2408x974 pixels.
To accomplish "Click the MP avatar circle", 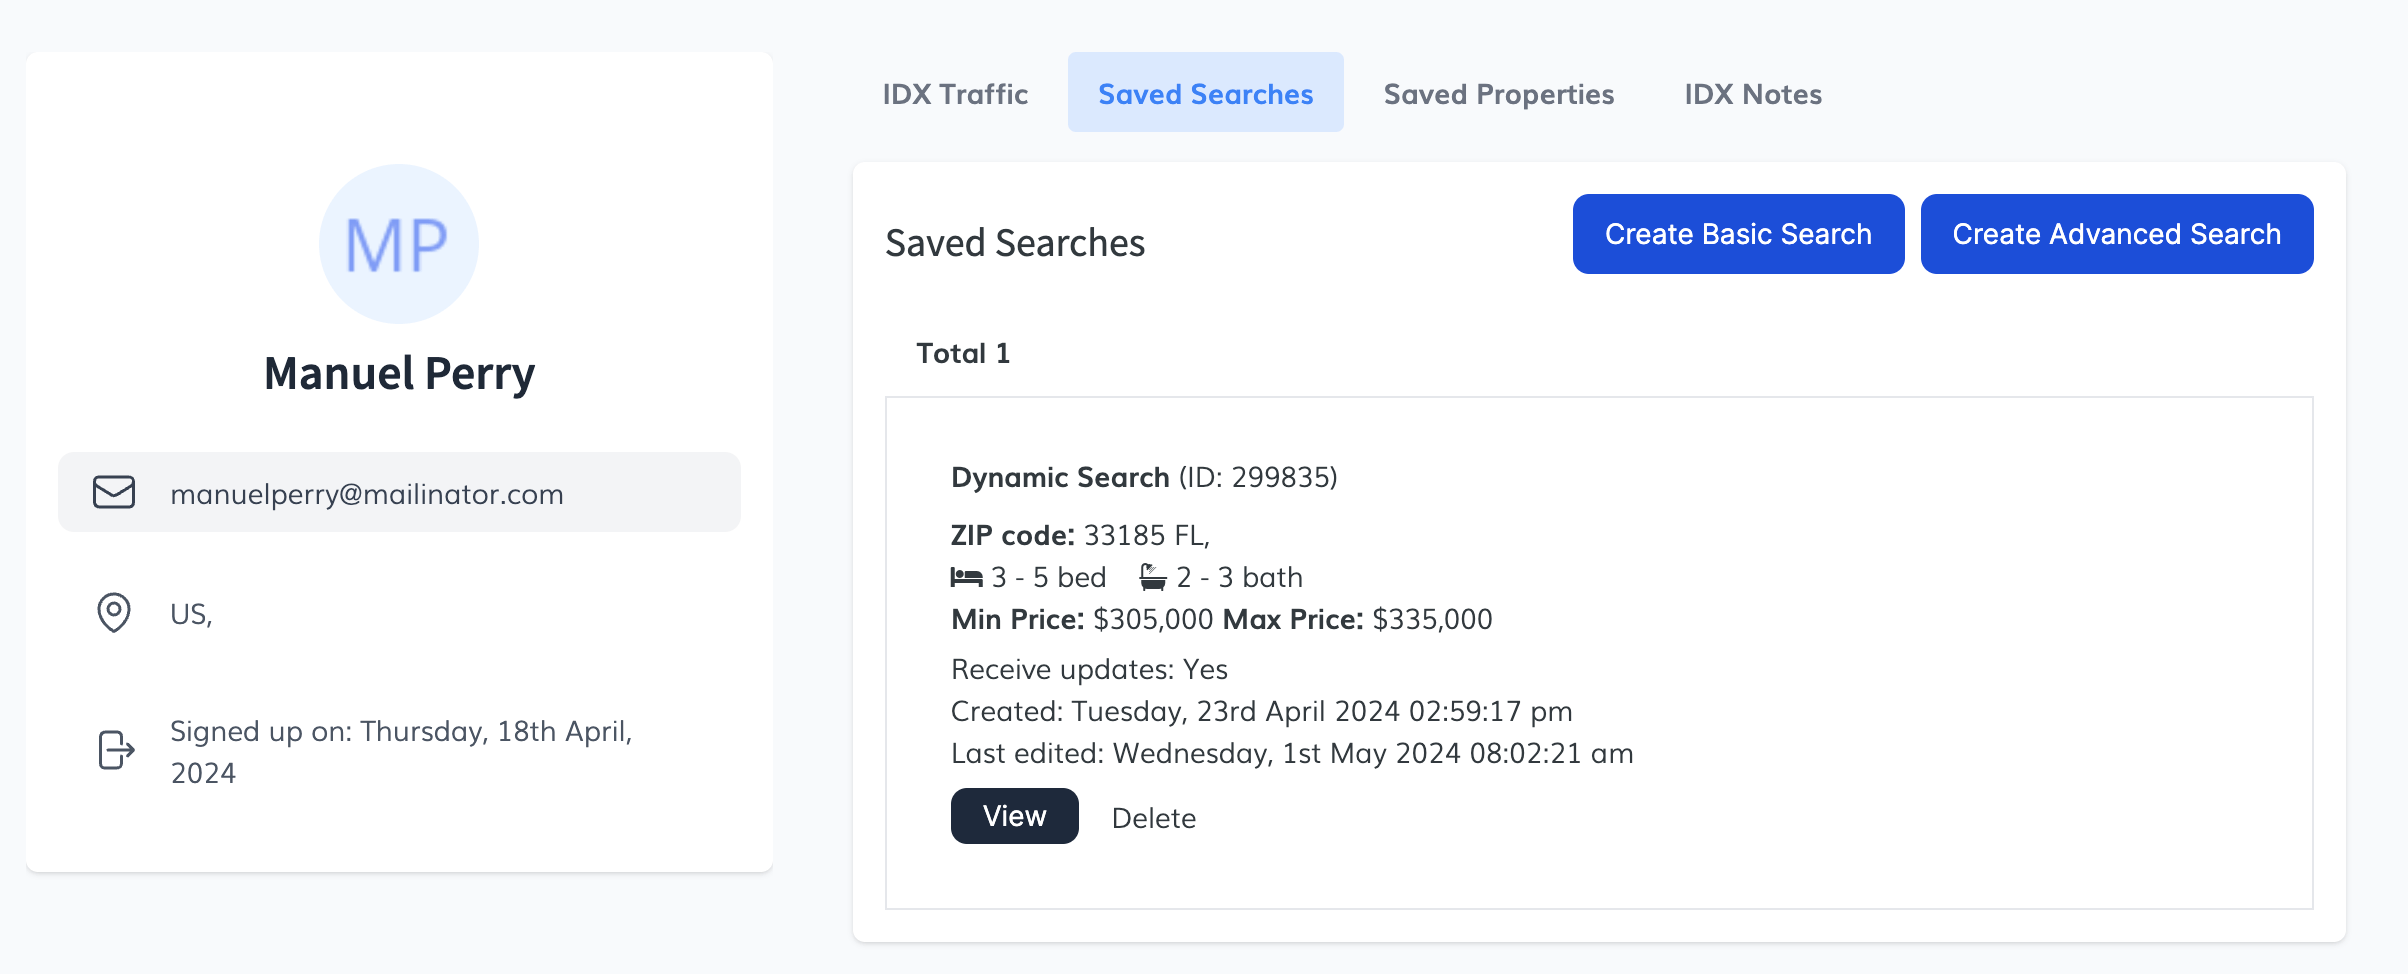I will (x=398, y=244).
